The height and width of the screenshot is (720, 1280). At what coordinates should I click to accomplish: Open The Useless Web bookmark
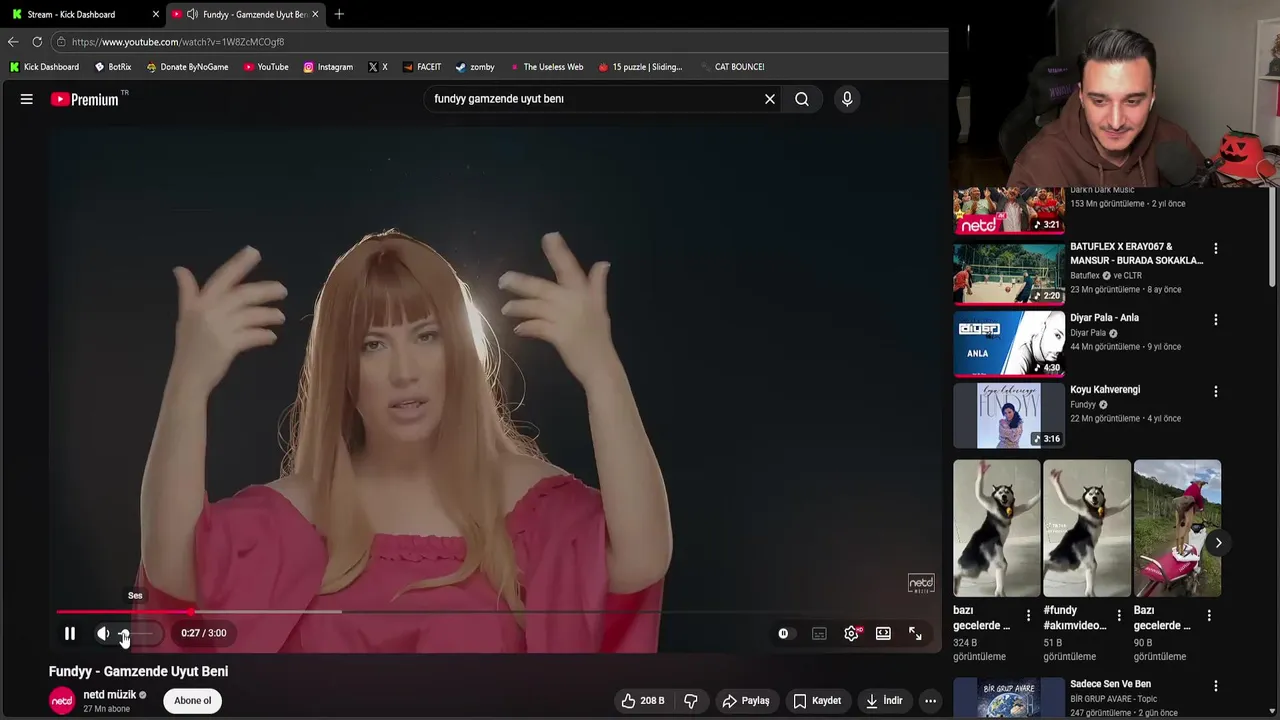click(x=546, y=67)
